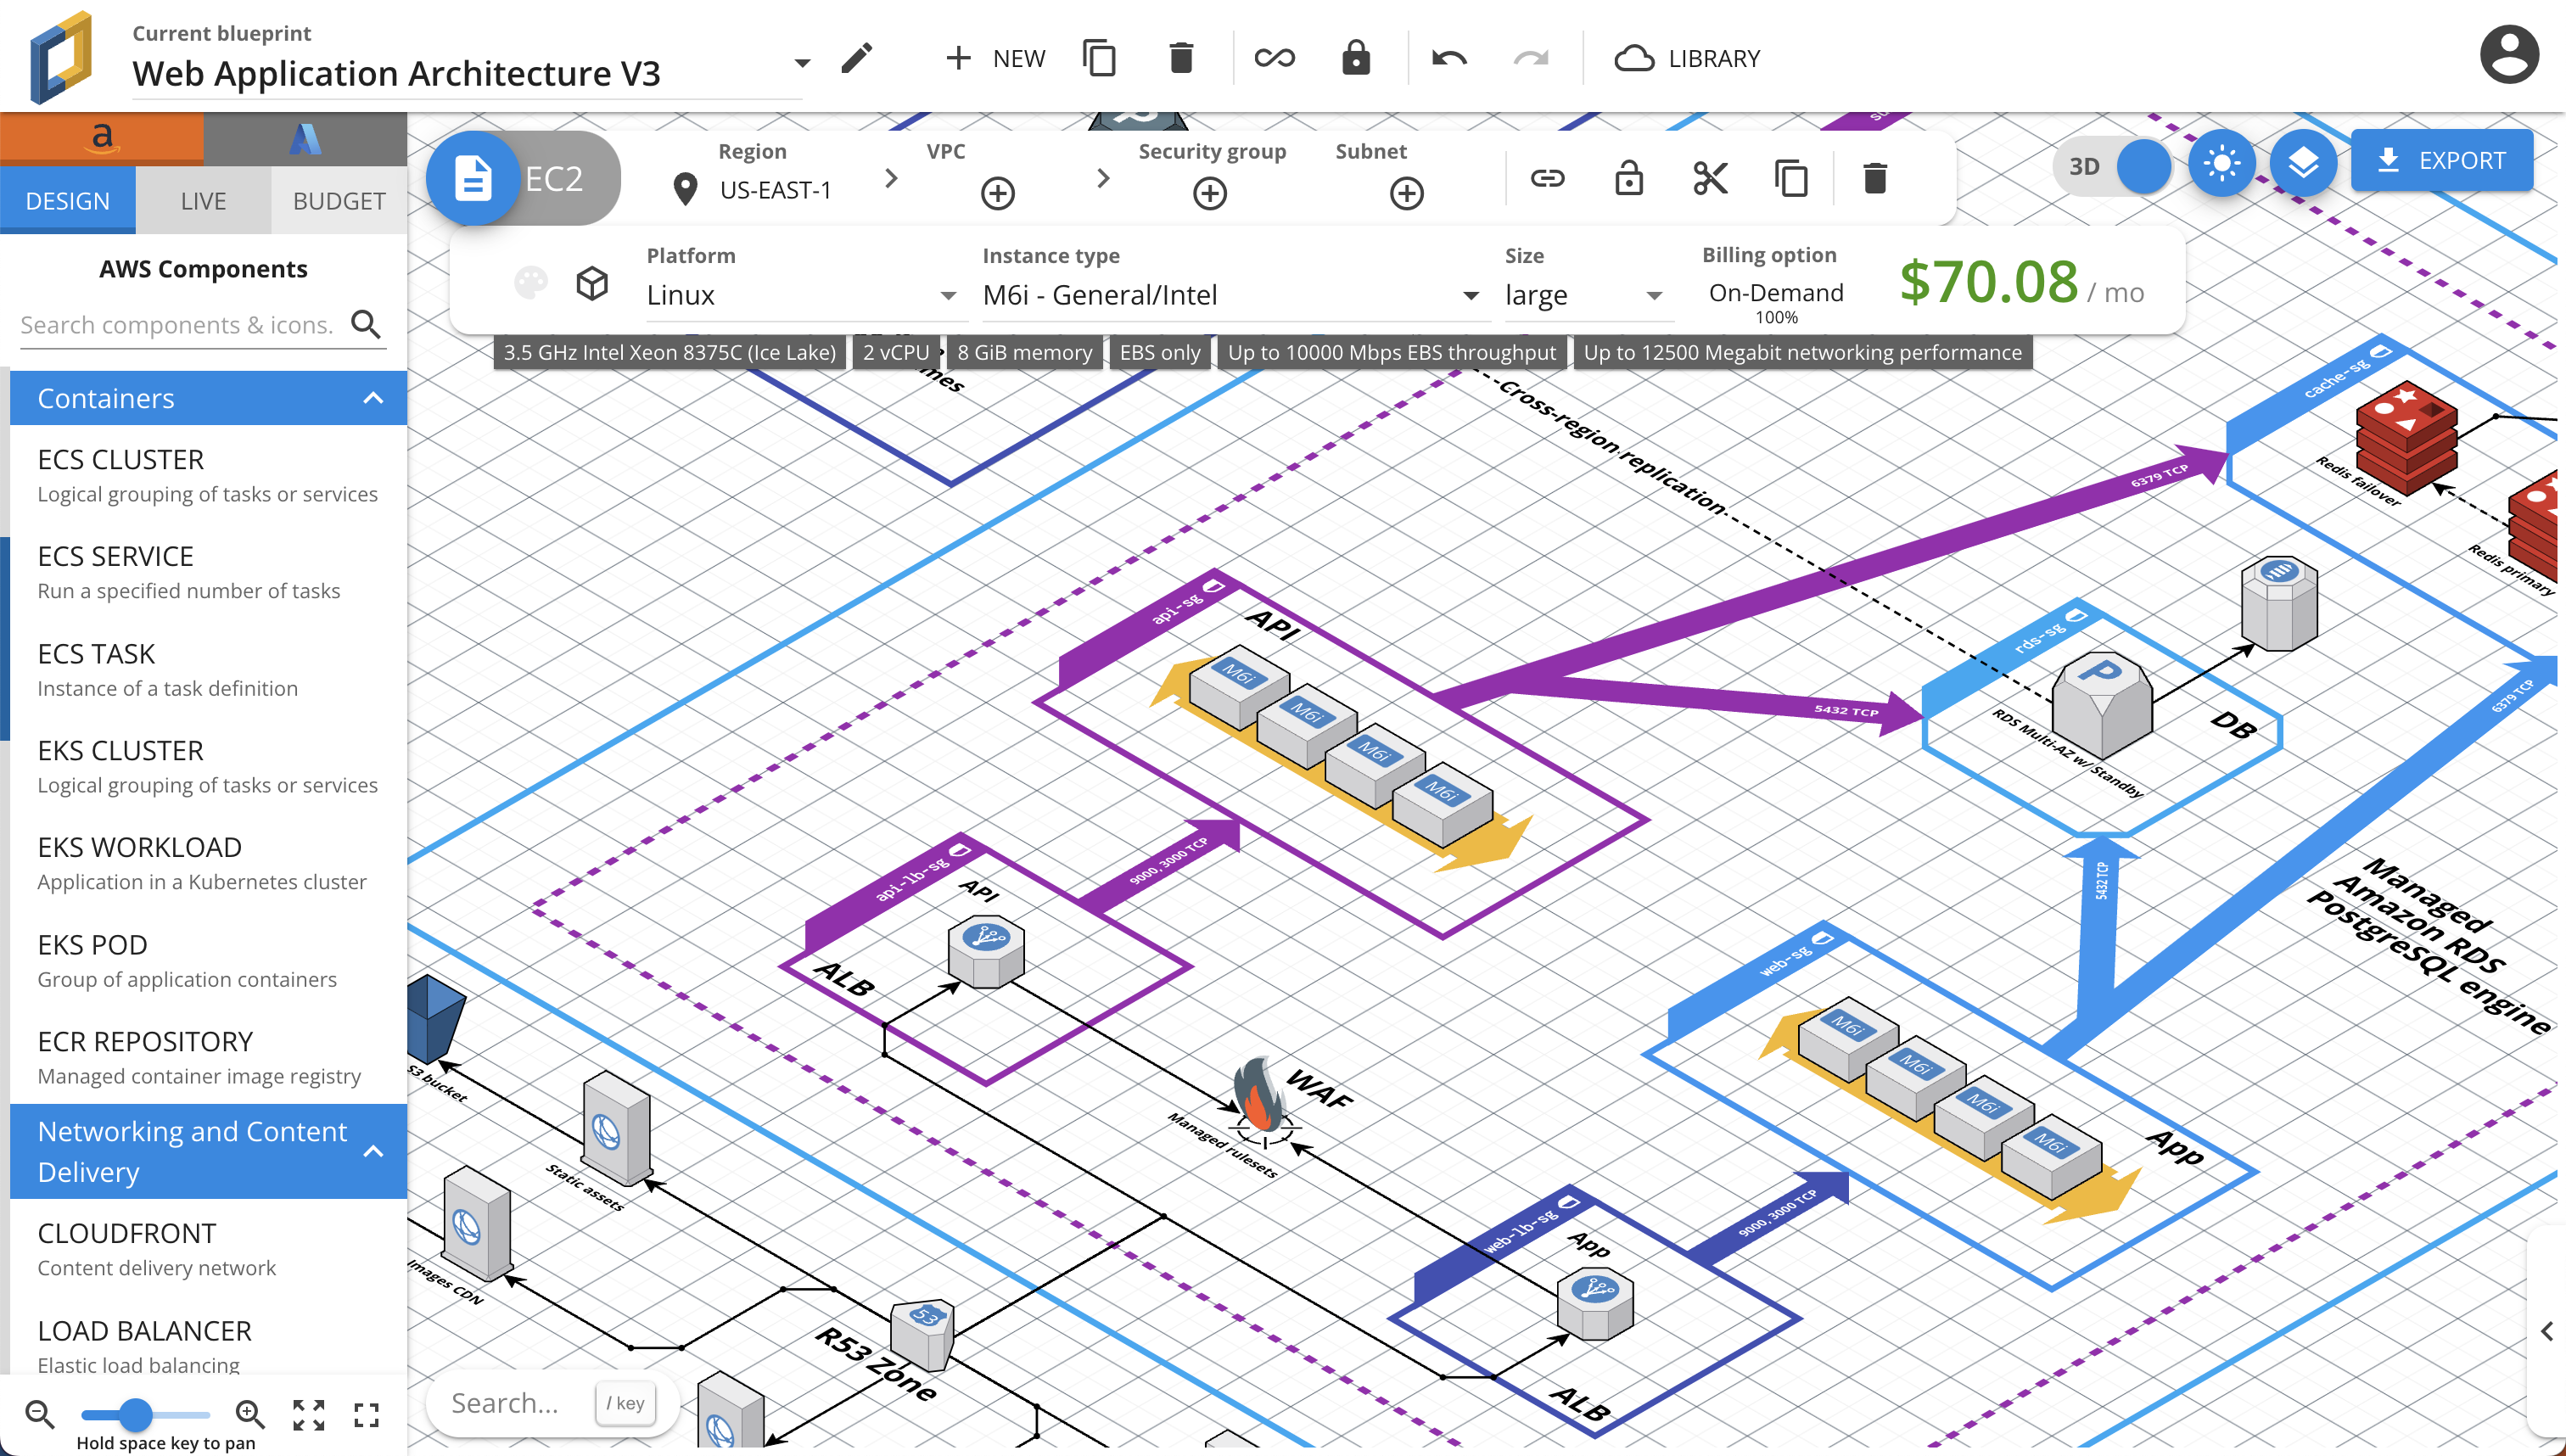Open the user account avatar menu

[2509, 55]
